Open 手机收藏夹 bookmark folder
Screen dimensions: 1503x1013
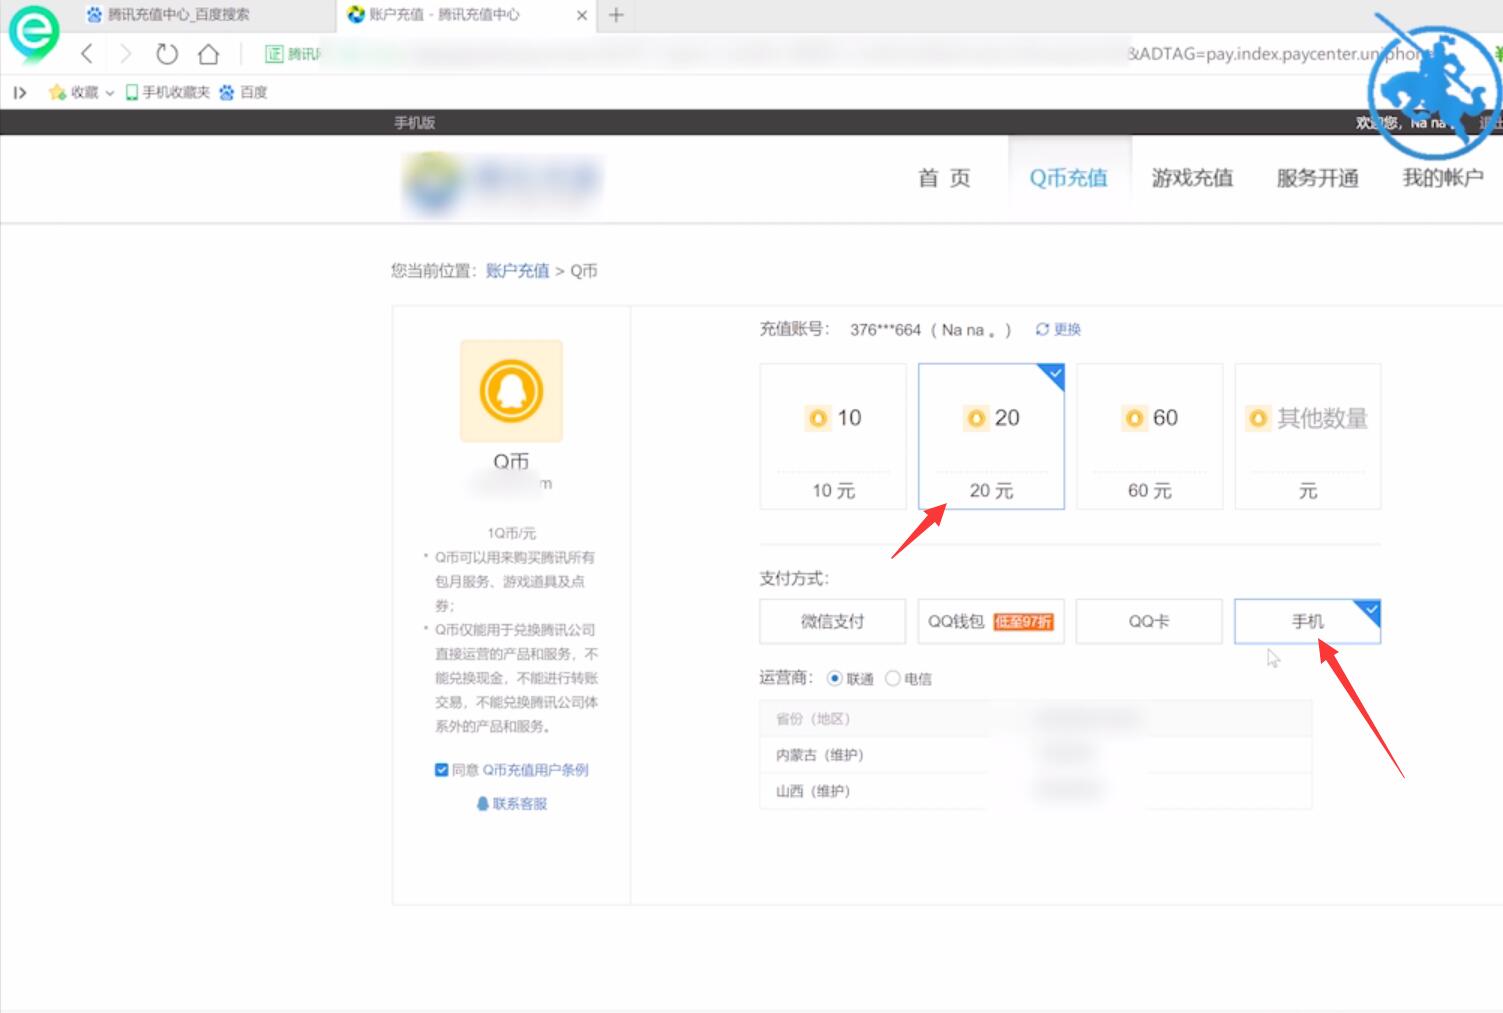point(167,92)
